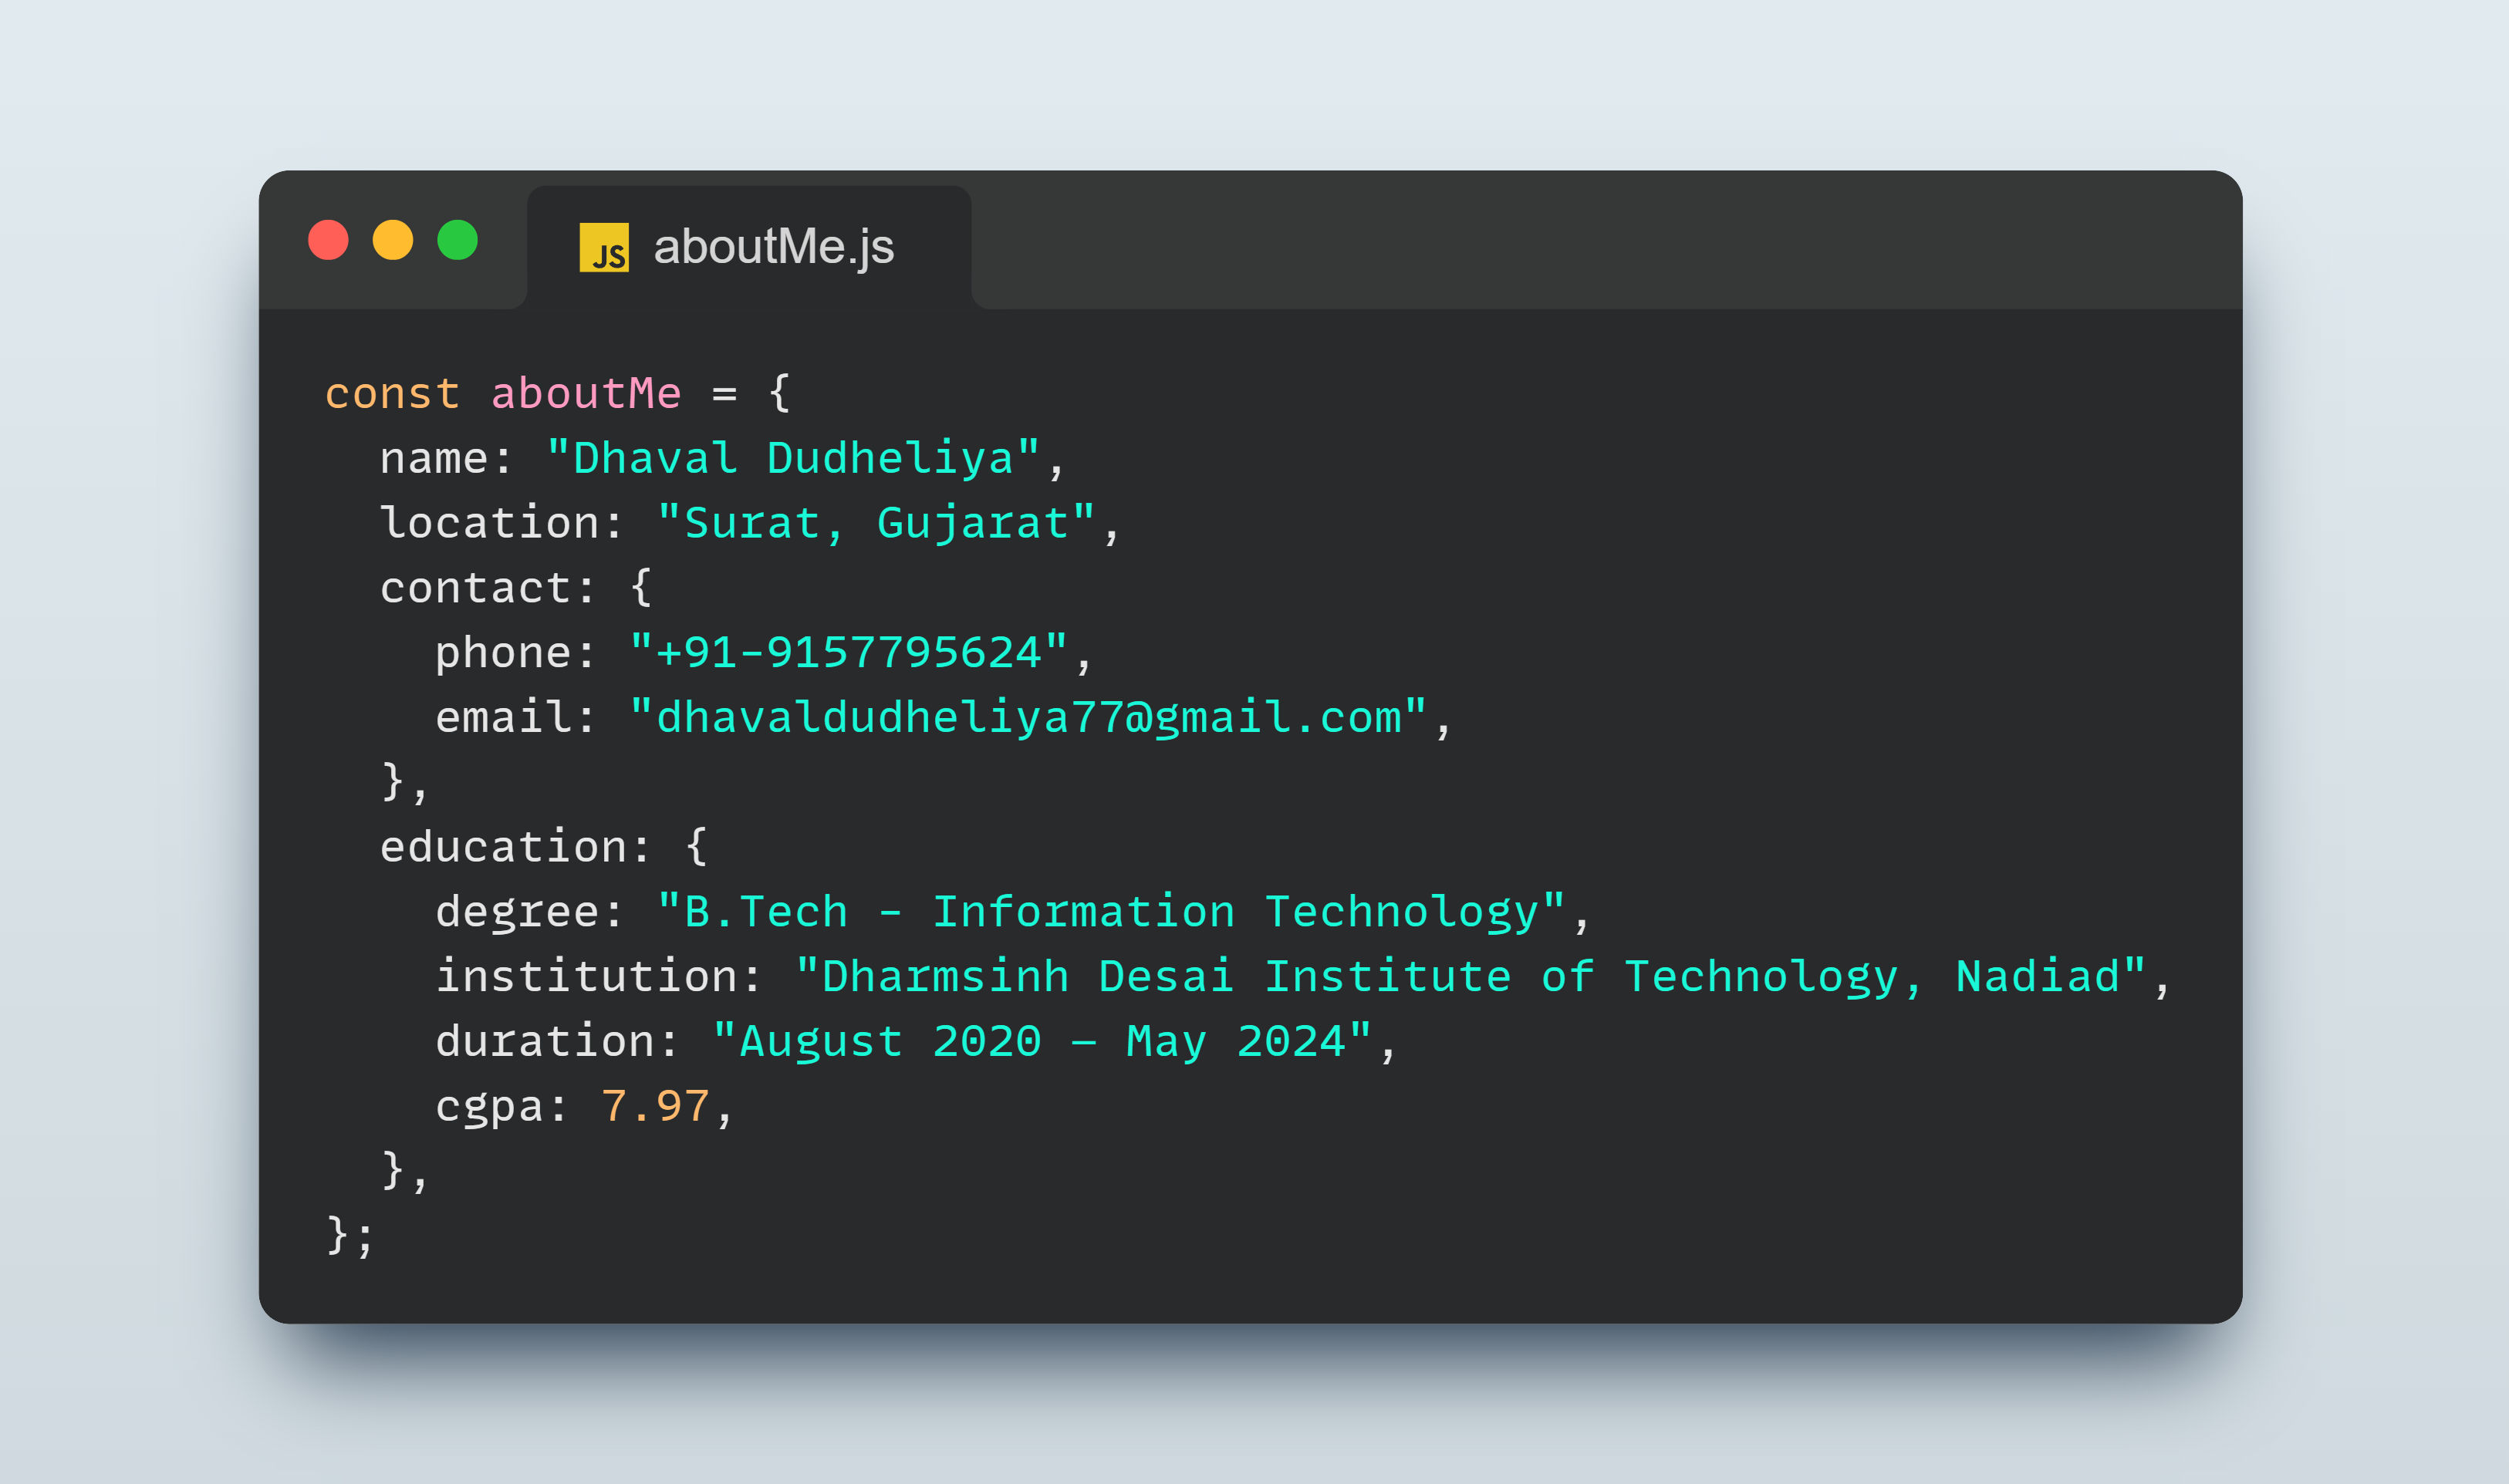Click the "Dhaval Dudheliya" name string
Screen dimensions: 2509x1484
tap(794, 458)
